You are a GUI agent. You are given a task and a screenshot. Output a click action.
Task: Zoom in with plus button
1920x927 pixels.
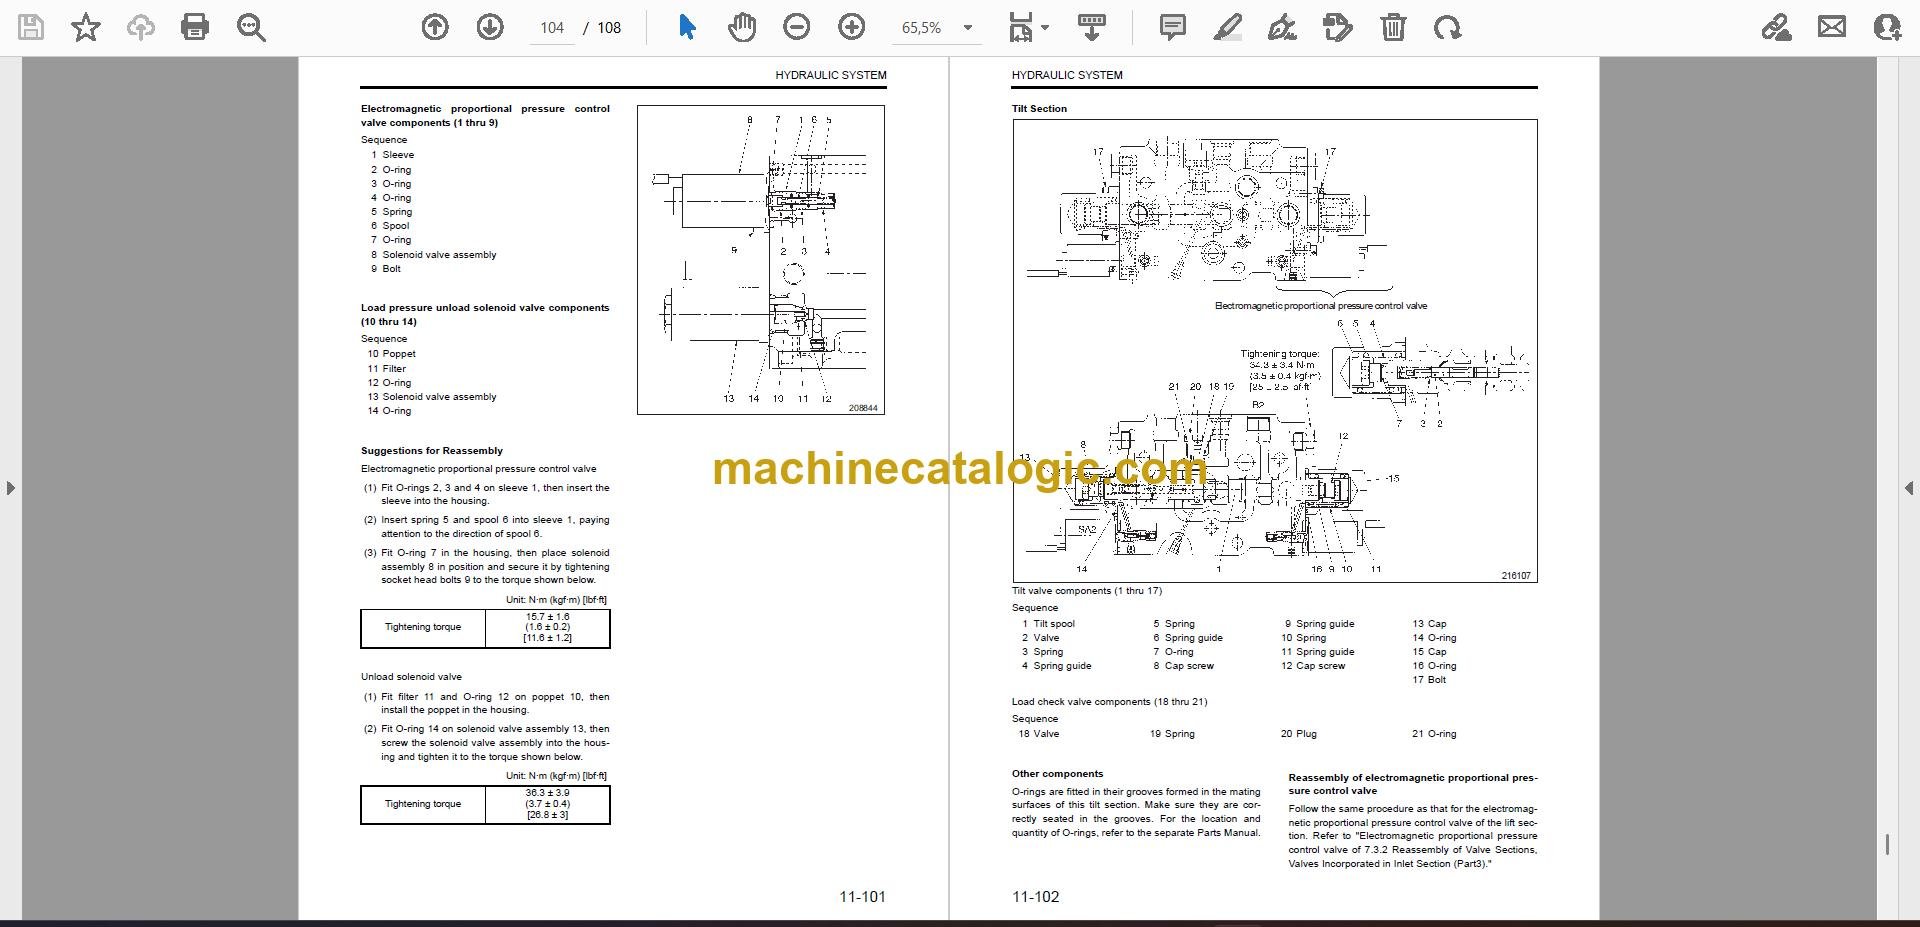tap(852, 27)
